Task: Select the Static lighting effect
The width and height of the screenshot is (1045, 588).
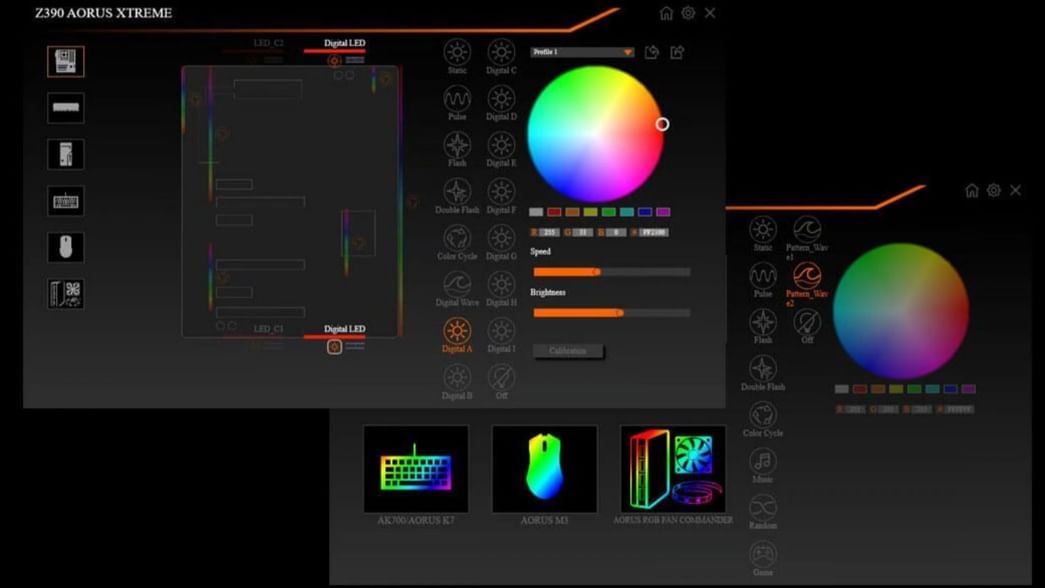Action: pos(457,54)
